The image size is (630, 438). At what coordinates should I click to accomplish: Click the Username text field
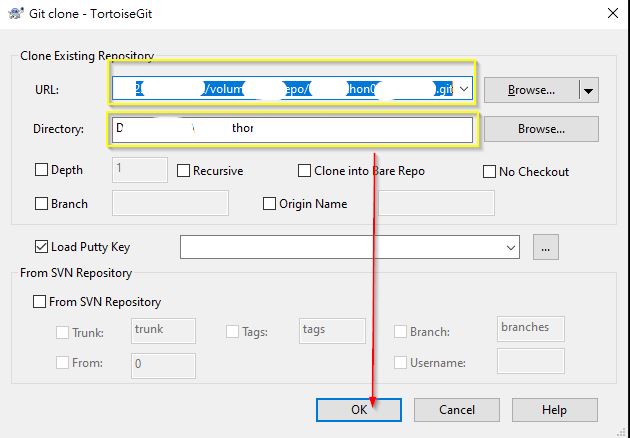click(531, 361)
